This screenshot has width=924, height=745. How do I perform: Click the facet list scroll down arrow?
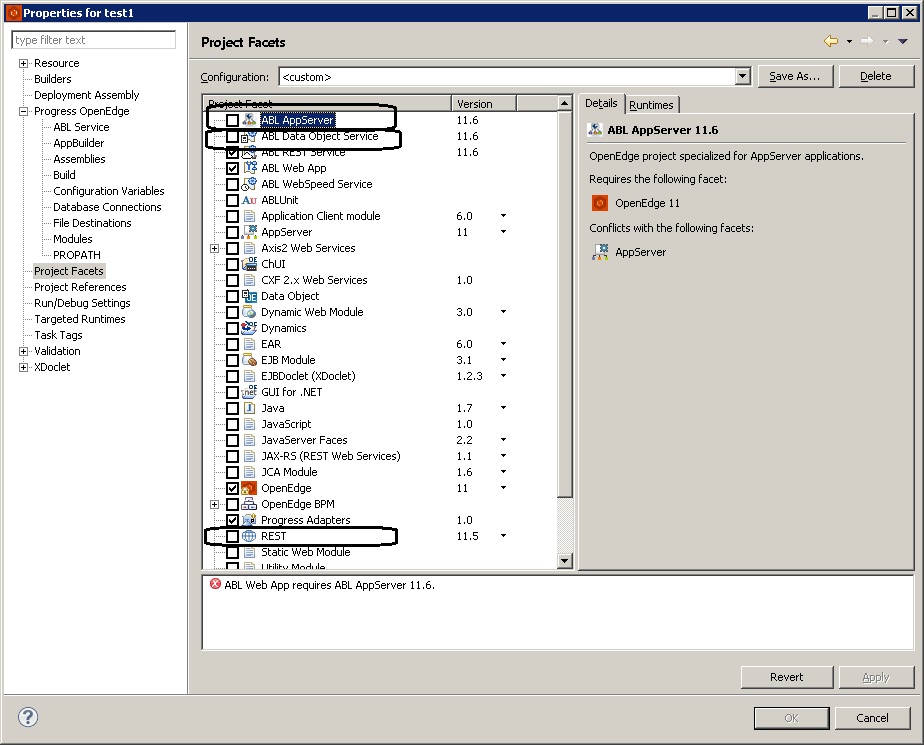click(565, 561)
